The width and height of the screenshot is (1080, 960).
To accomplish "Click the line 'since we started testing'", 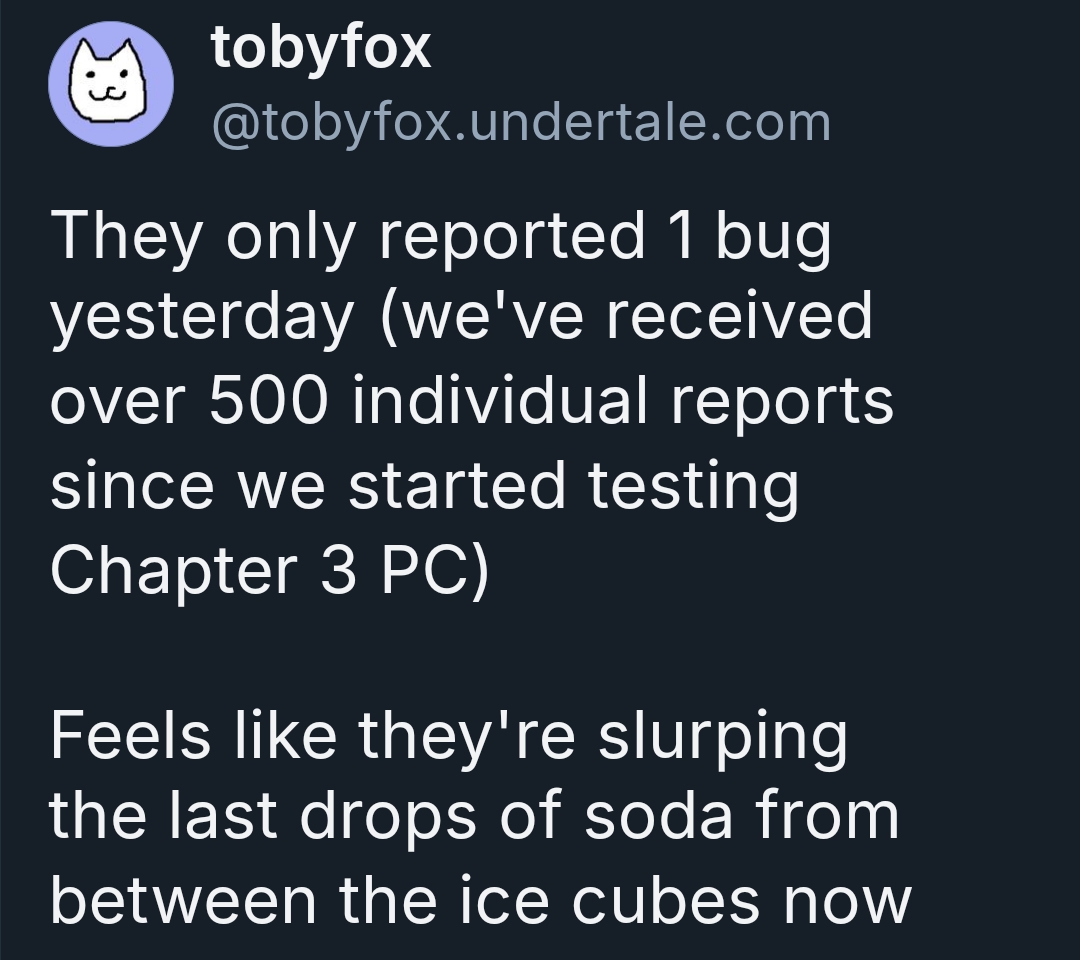I will 425,487.
